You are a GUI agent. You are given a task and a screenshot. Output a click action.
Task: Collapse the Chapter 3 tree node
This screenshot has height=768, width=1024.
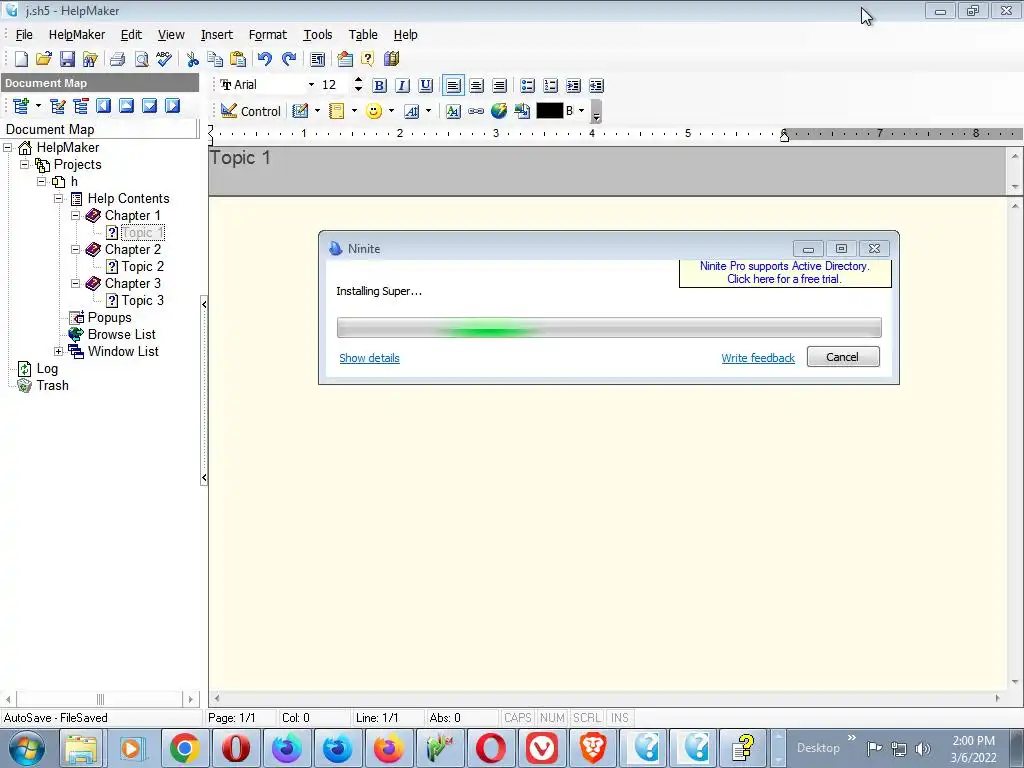[x=76, y=283]
